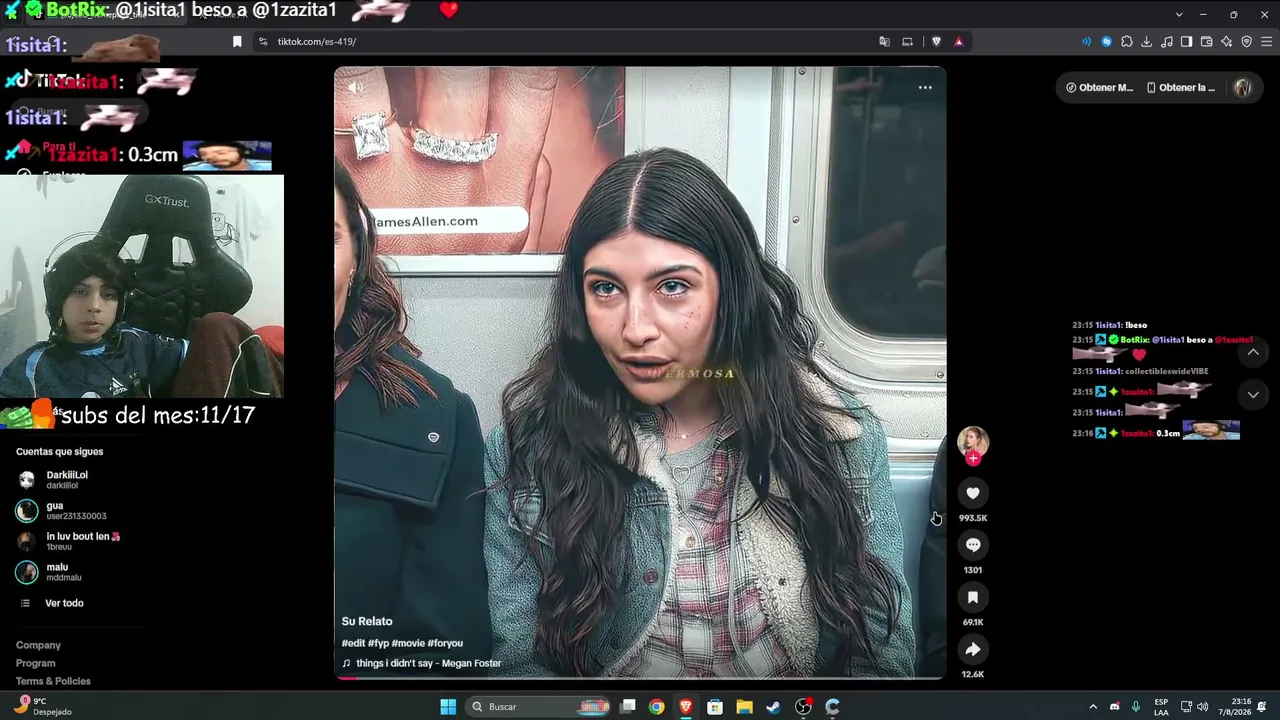Click the Obtener M... button
The image size is (1280, 720).
1099,87
